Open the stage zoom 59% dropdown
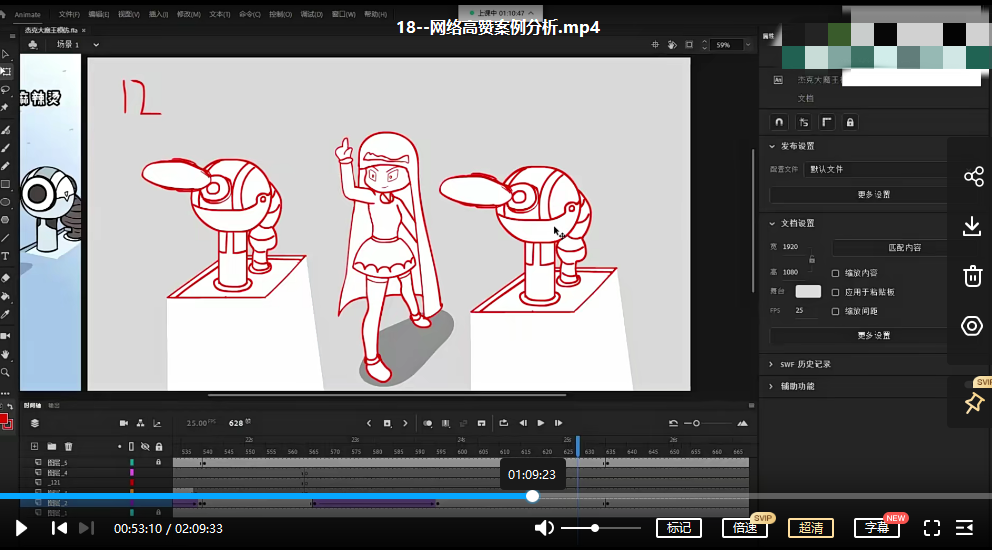The width and height of the screenshot is (992, 550). coord(748,45)
